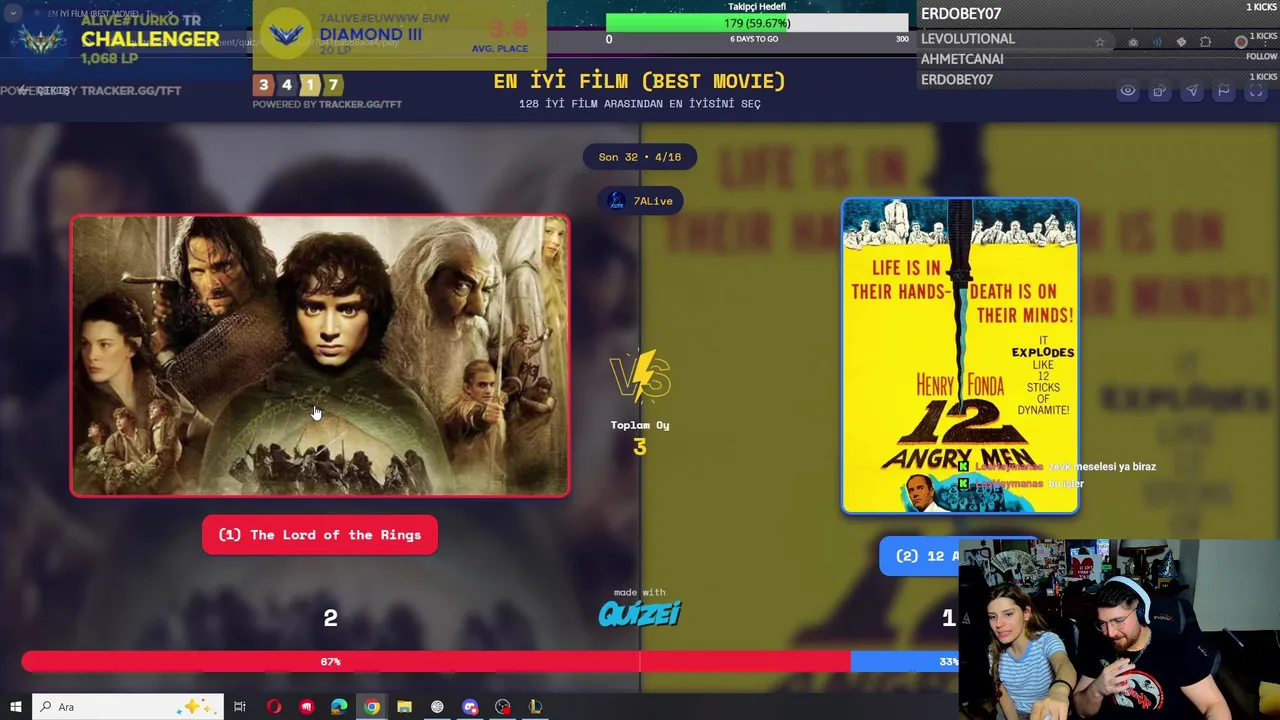Click the placement badge showing 7
The image size is (1280, 720).
click(x=332, y=85)
